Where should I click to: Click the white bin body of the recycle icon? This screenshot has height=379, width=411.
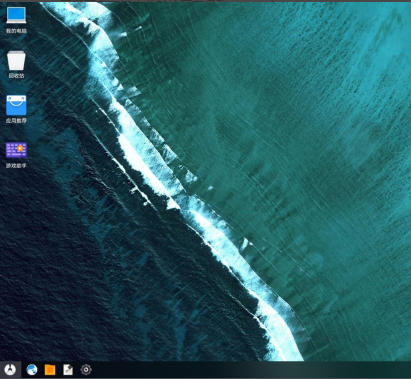point(16,62)
